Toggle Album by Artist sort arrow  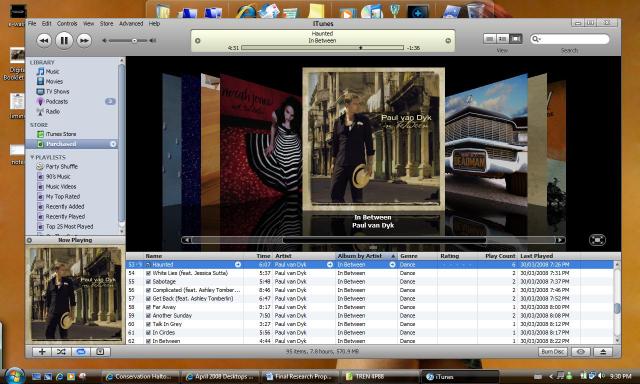coord(393,256)
